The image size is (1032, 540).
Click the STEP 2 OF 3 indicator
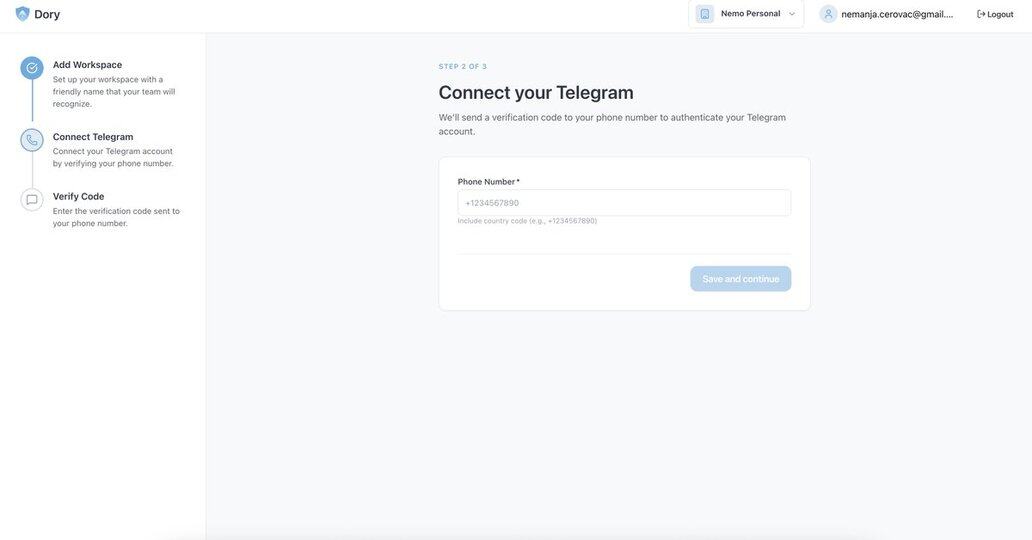[463, 67]
